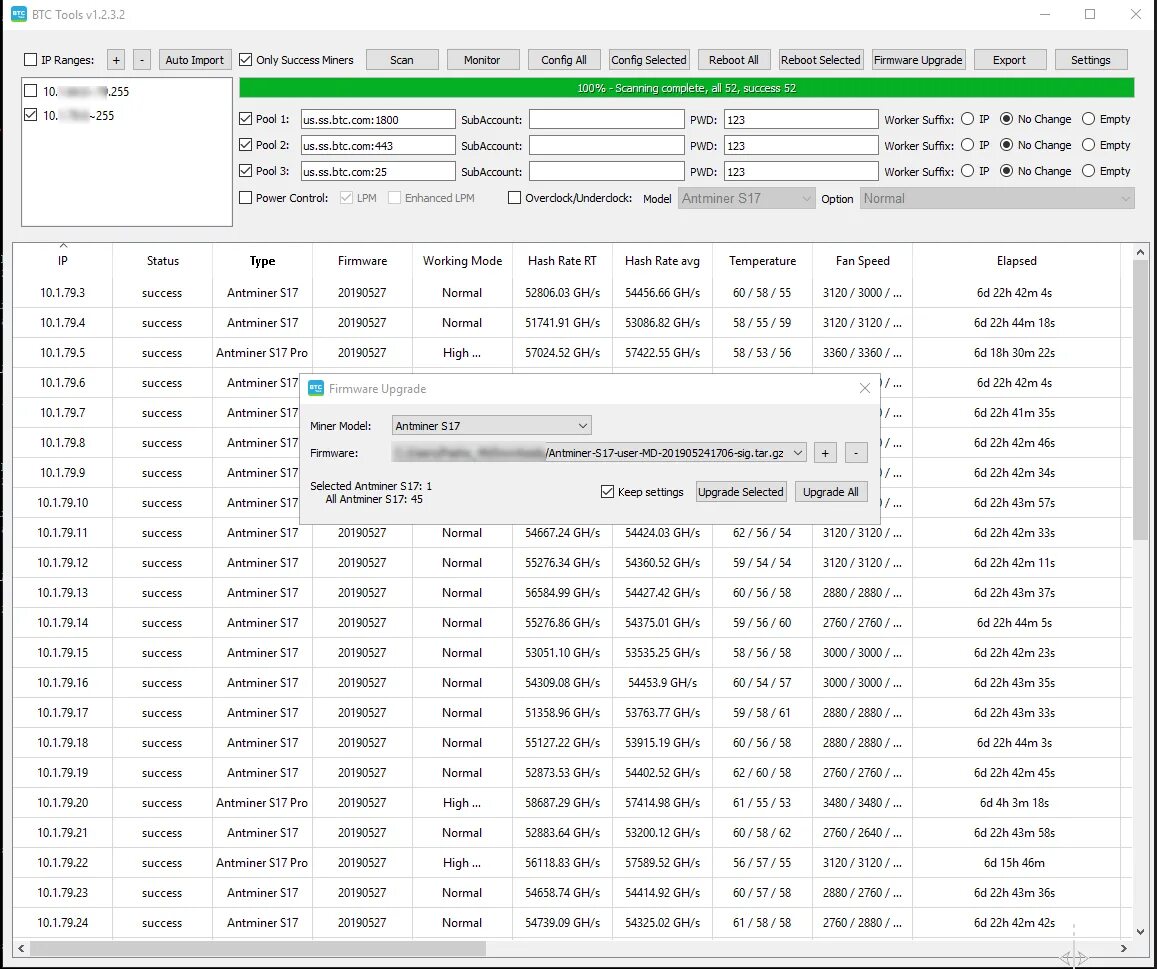Click the Config All button
Screen dimensions: 1157x969
[x=564, y=60]
